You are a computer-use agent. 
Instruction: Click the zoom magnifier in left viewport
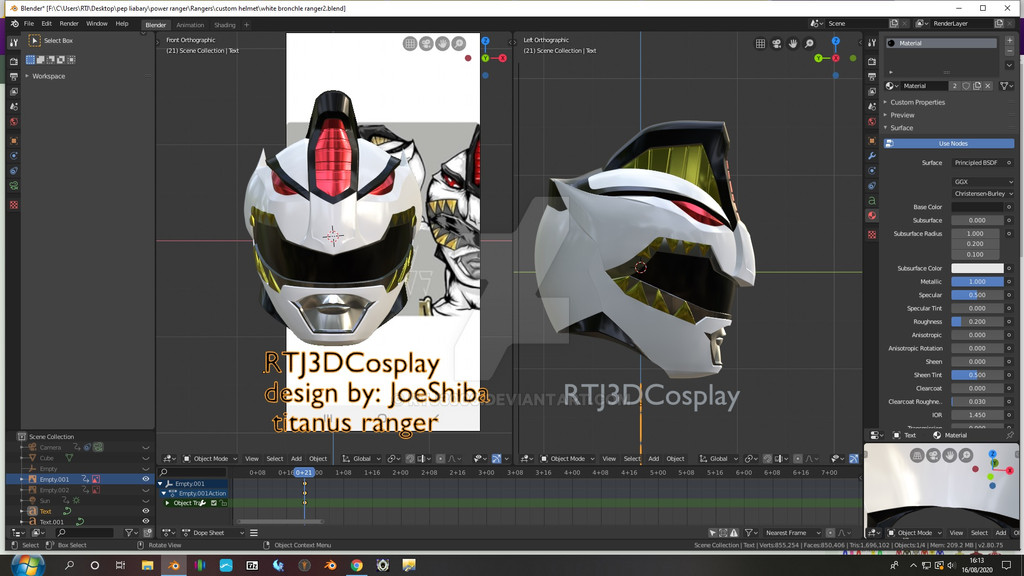[x=809, y=44]
